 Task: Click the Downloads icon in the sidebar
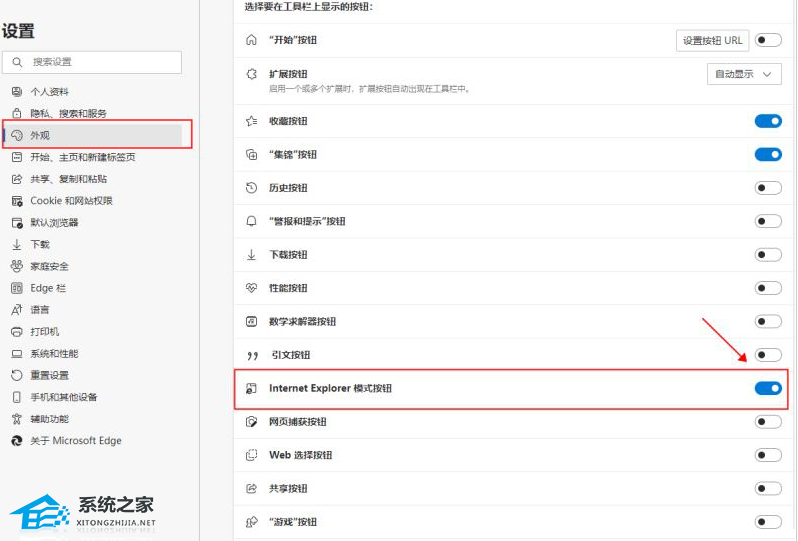point(16,244)
